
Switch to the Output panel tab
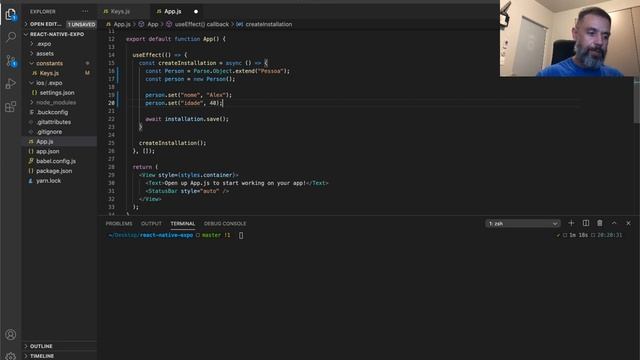151,224
